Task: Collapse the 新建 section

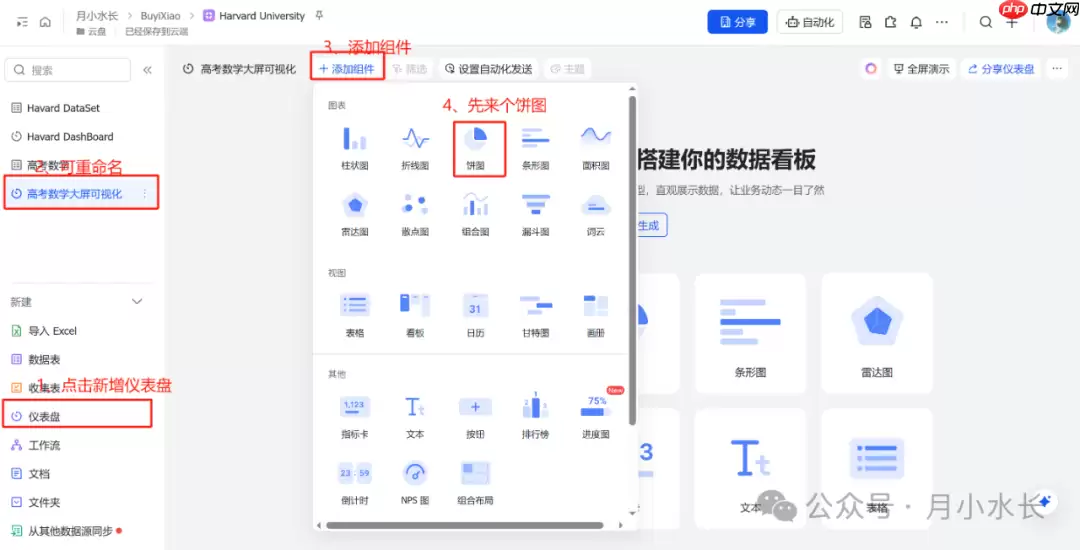Action: click(x=137, y=302)
